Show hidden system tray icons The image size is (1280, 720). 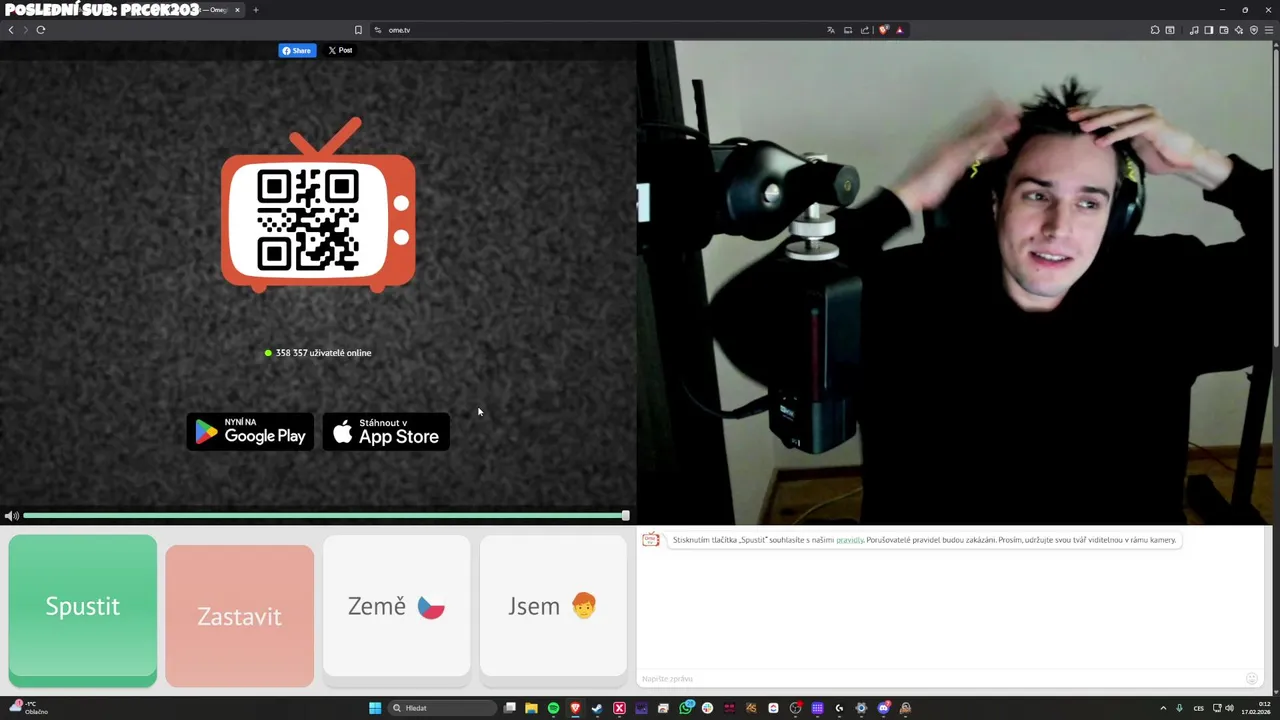[1162, 708]
